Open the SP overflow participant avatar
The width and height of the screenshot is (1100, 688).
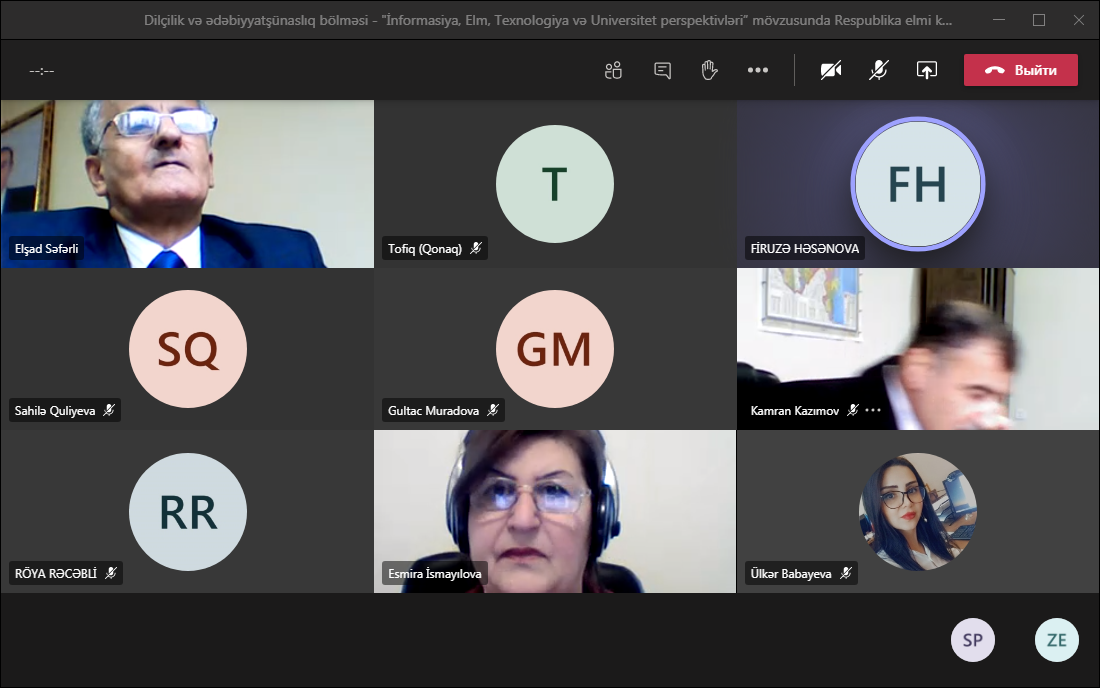coord(972,640)
